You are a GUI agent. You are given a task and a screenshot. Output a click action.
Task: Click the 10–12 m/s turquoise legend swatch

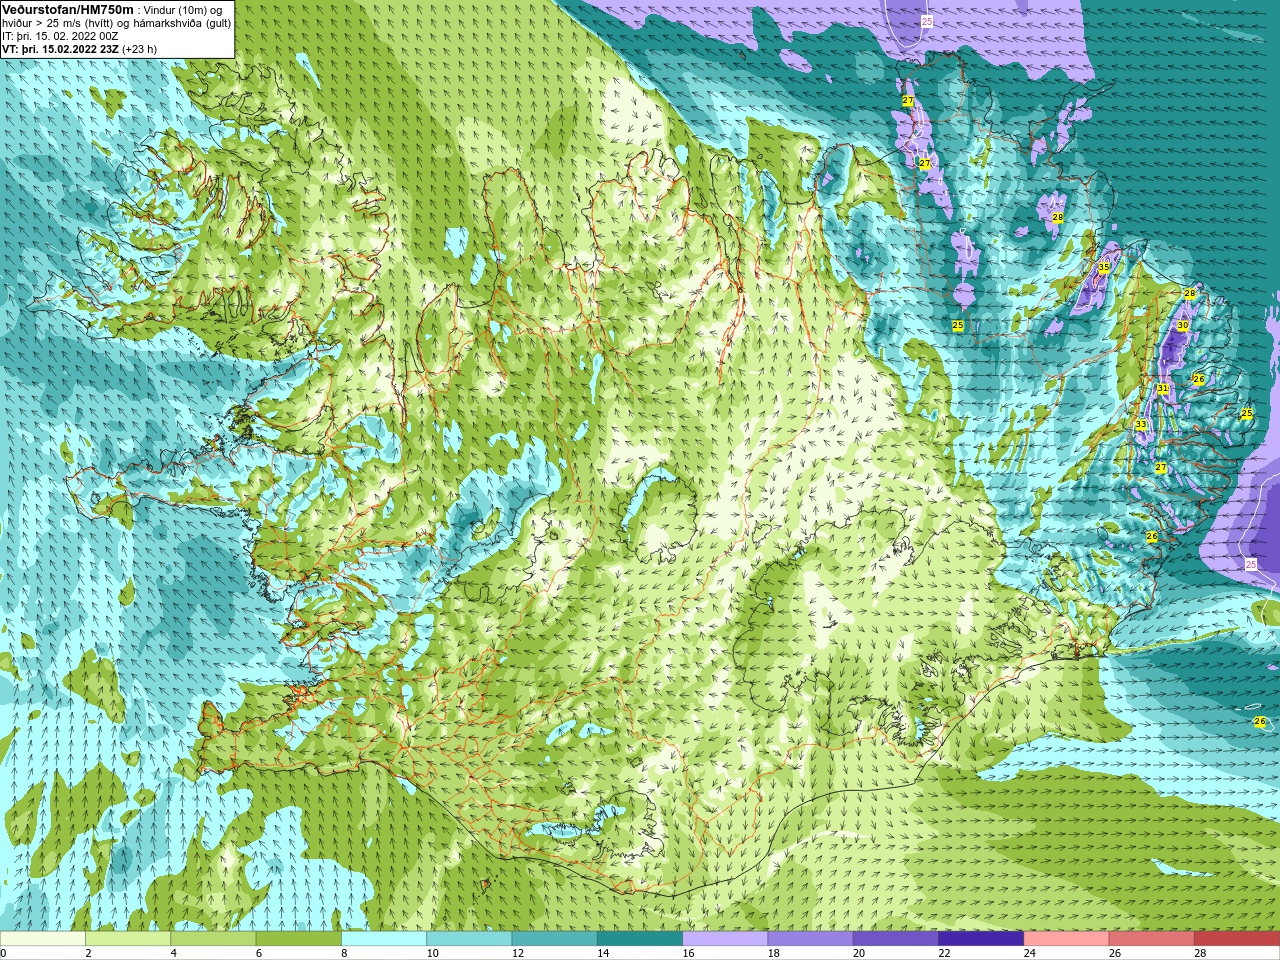pos(469,939)
